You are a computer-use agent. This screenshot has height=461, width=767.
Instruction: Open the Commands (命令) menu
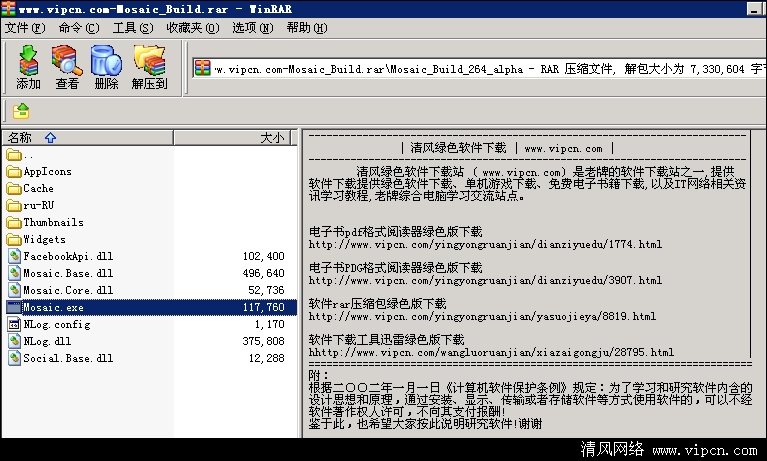(79, 28)
